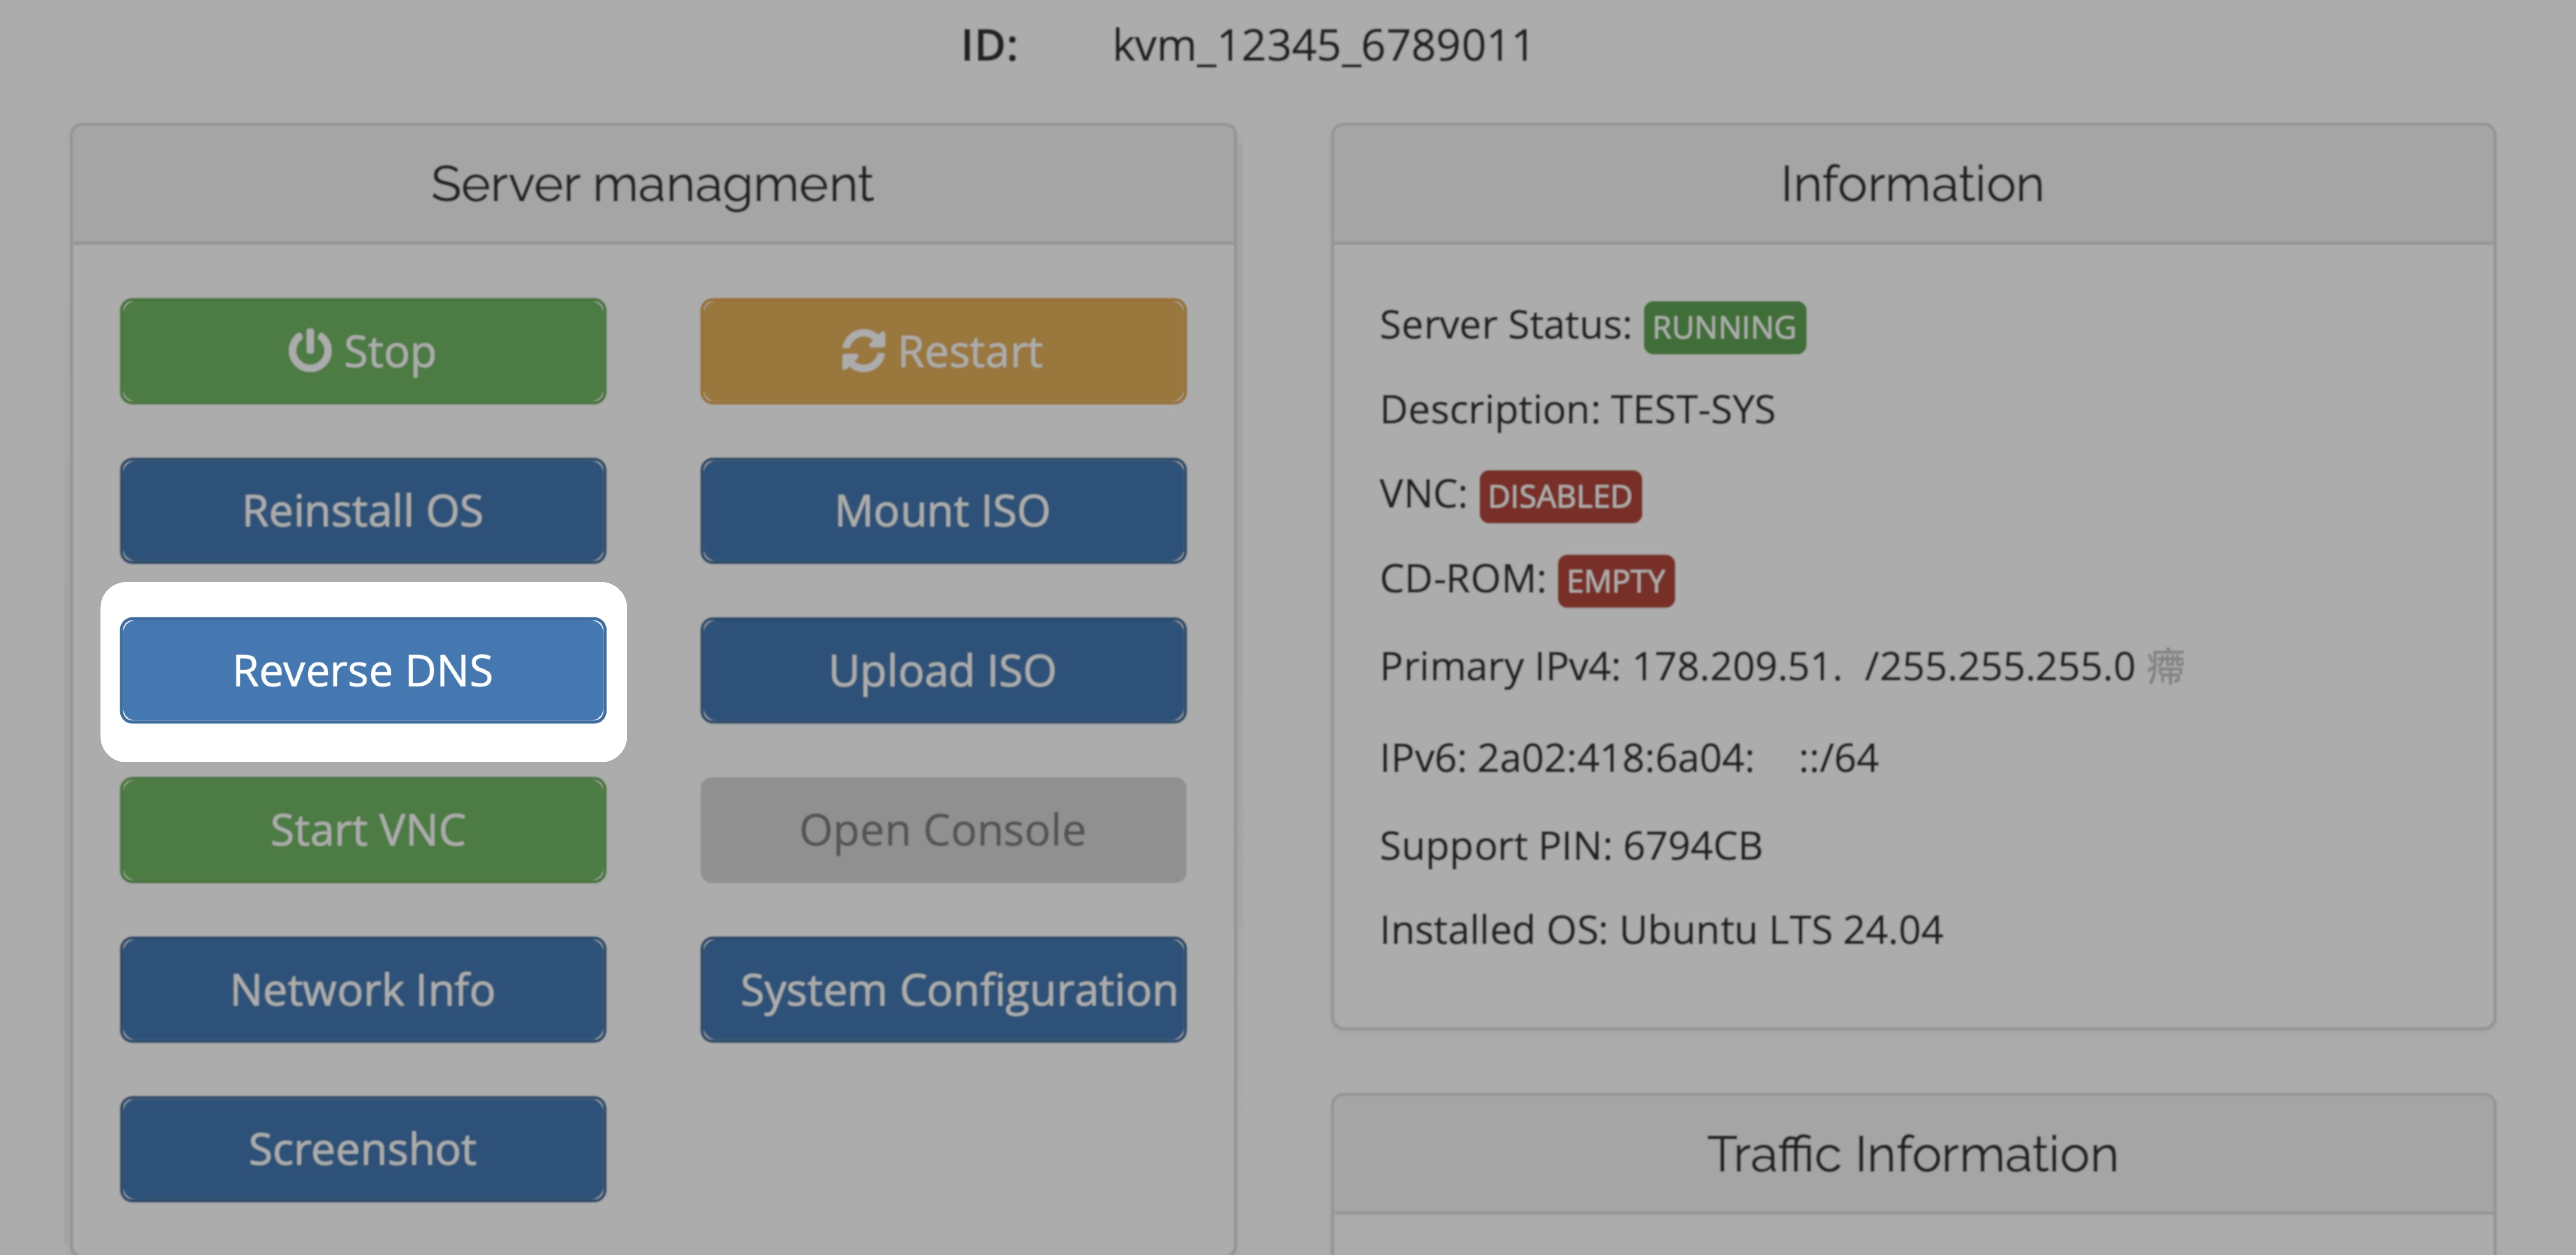Click the EMPTY CD-ROM badge
The image size is (2576, 1255).
coord(1616,581)
